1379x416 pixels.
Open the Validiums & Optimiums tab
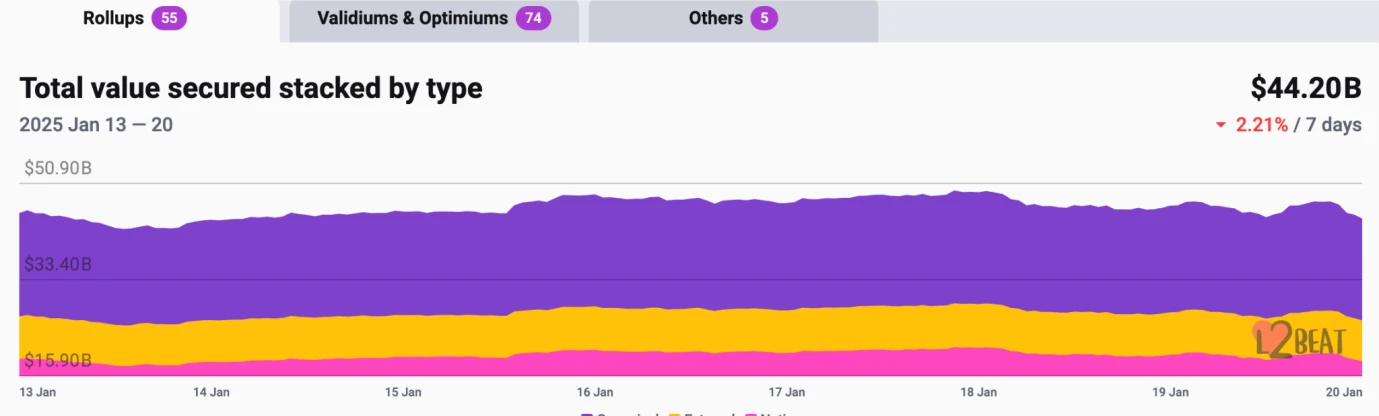pos(434,19)
